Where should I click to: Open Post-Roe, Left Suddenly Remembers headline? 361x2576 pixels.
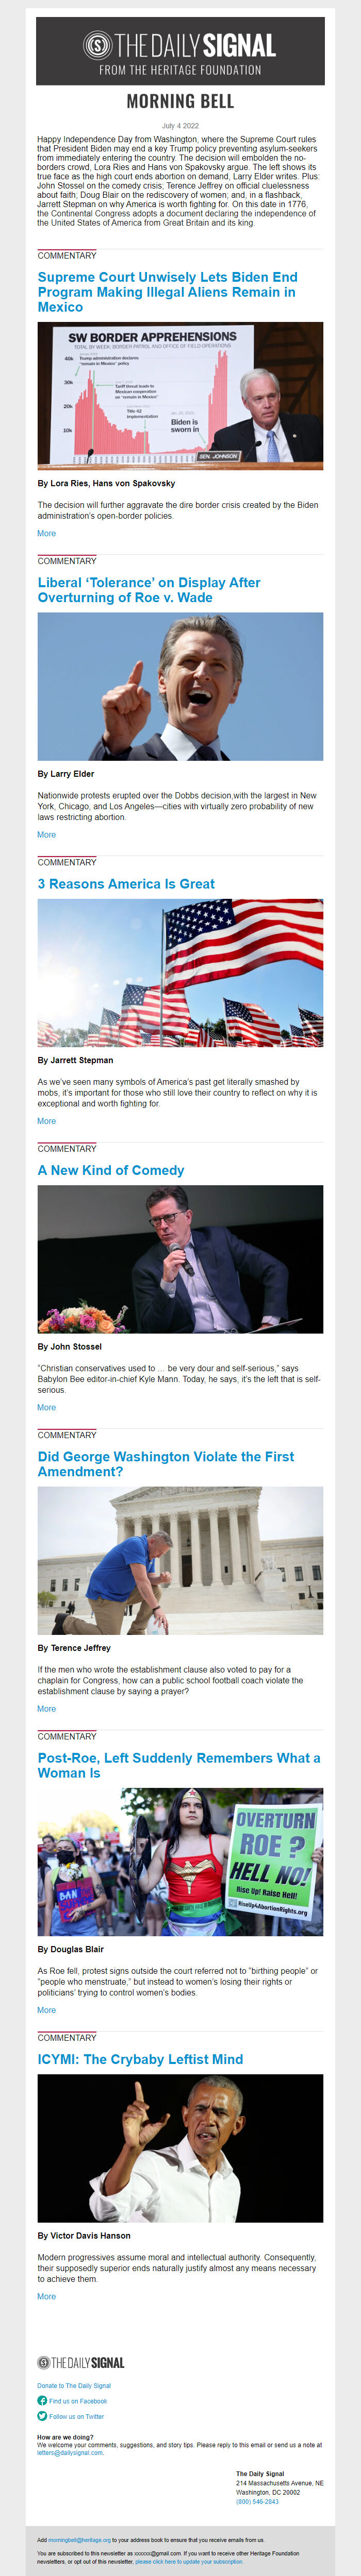(179, 1765)
